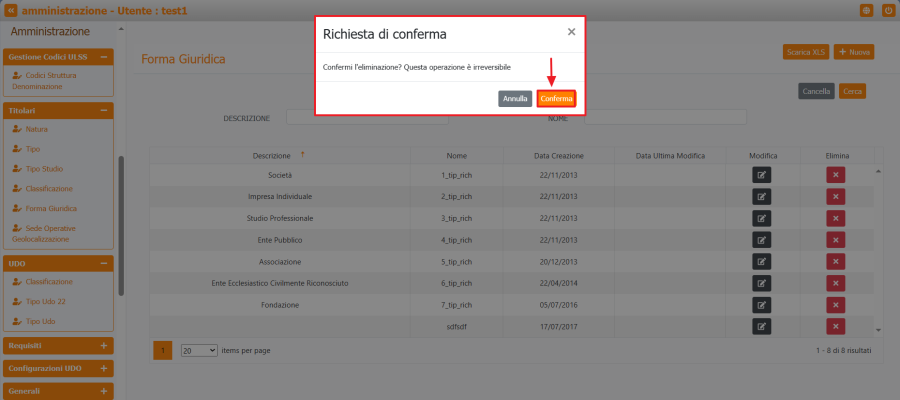Edit the Fondazione row

tap(762, 305)
